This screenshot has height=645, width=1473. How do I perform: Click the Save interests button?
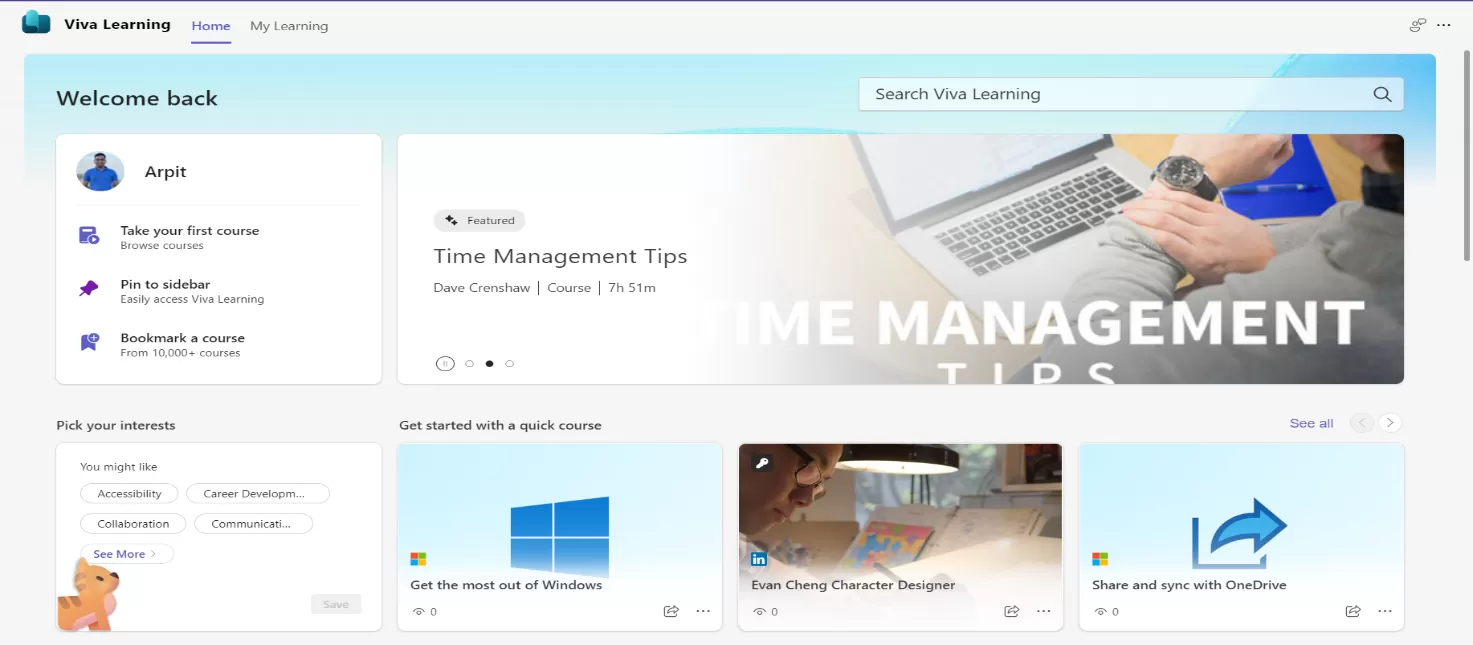pos(336,604)
